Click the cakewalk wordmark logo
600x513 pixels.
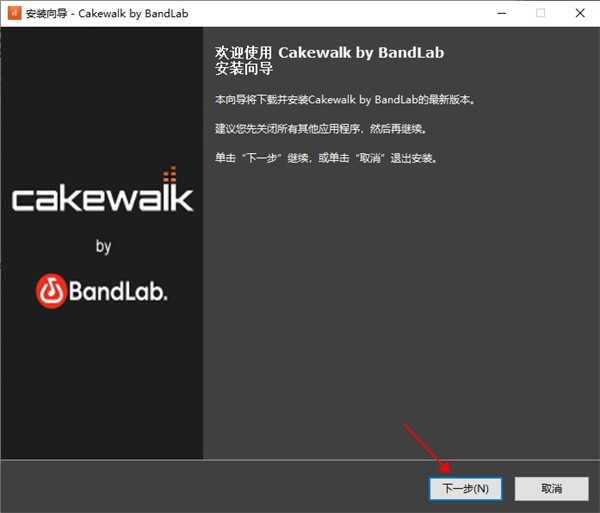(x=102, y=190)
